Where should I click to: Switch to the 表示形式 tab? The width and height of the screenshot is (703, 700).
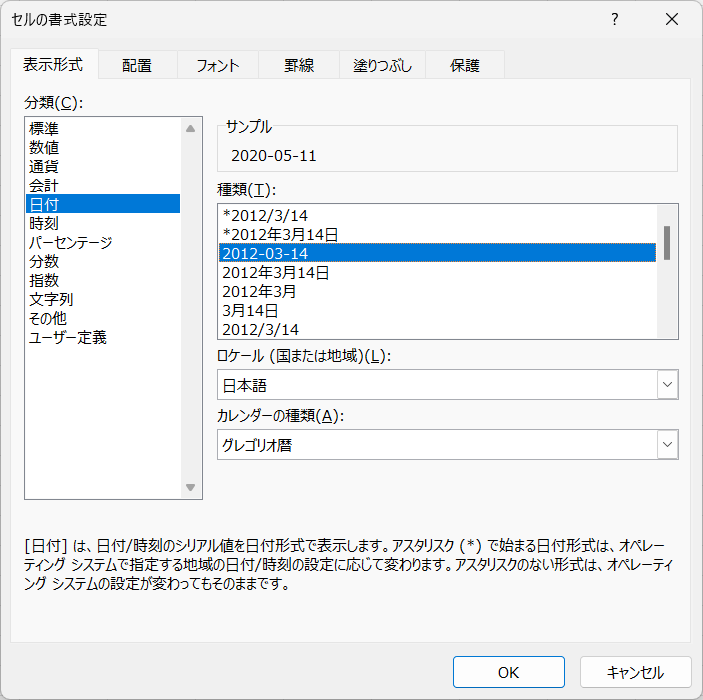(x=53, y=65)
